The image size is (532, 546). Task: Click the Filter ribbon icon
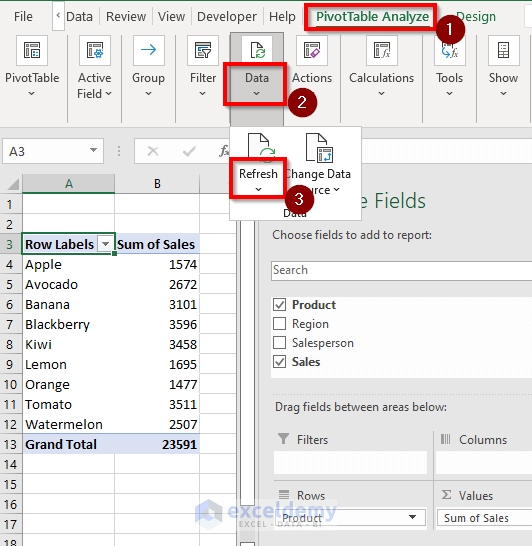203,50
